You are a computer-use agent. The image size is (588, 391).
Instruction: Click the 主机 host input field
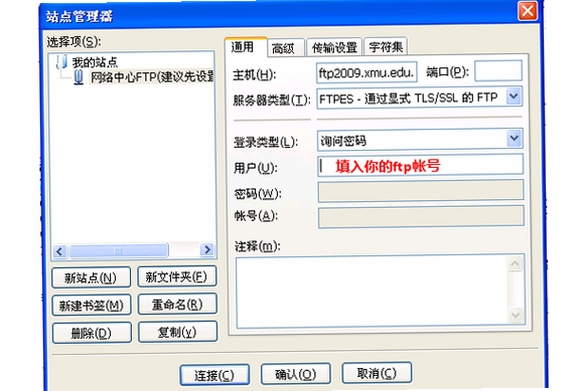pyautogui.click(x=366, y=72)
